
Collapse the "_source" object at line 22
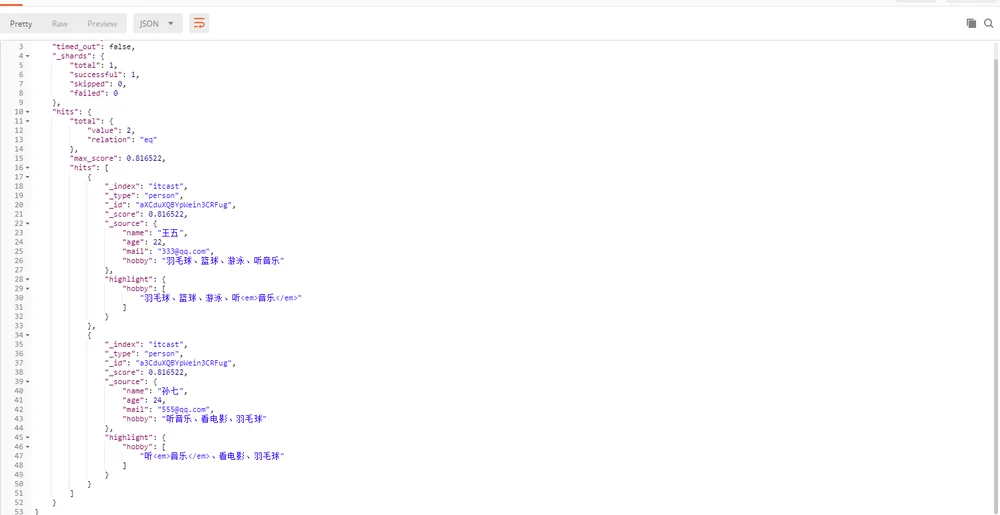point(27,224)
